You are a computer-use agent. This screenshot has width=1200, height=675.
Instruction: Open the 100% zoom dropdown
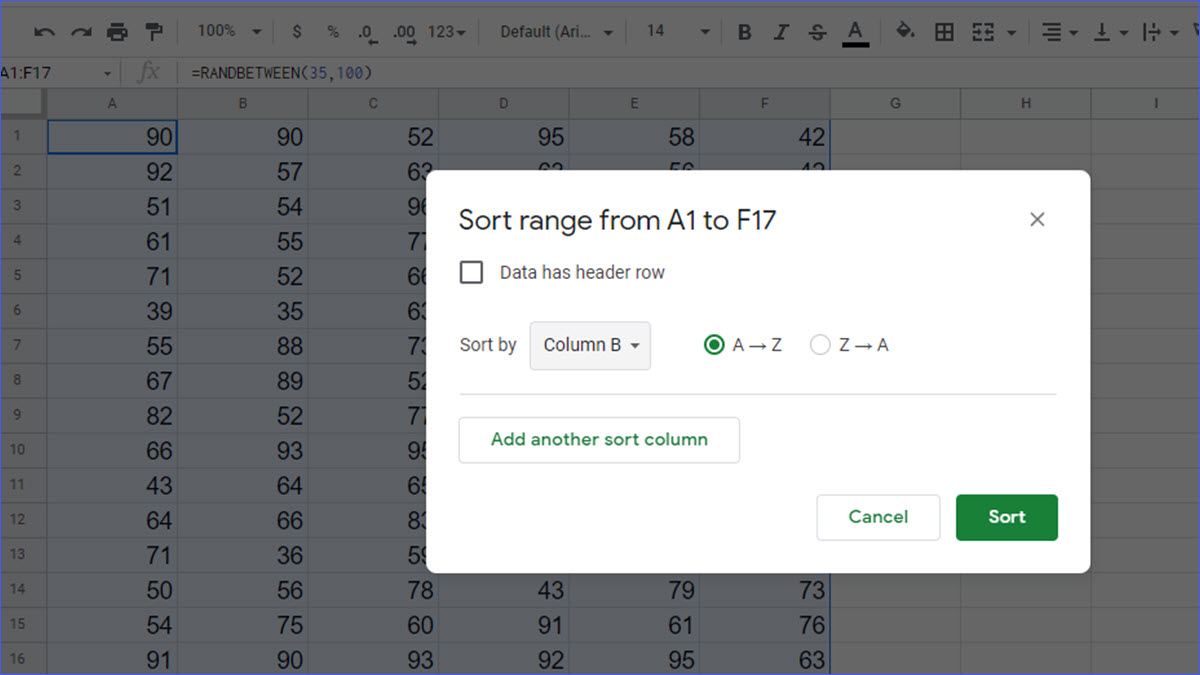pos(228,32)
